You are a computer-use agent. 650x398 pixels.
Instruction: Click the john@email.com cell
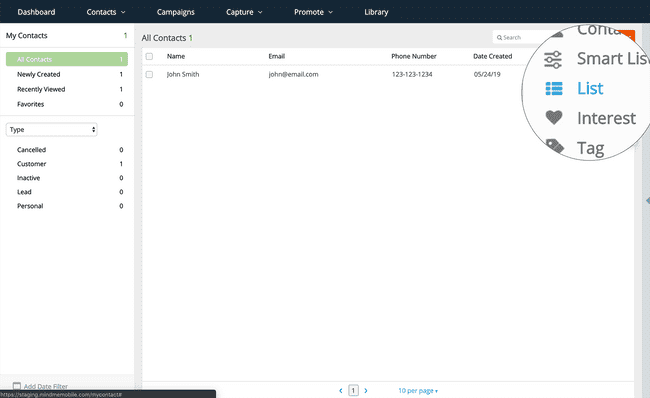[293, 74]
